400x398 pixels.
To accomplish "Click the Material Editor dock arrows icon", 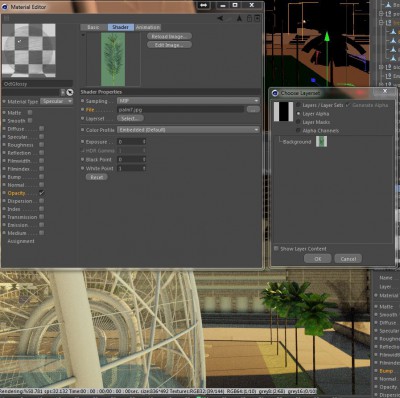I will 203,5.
